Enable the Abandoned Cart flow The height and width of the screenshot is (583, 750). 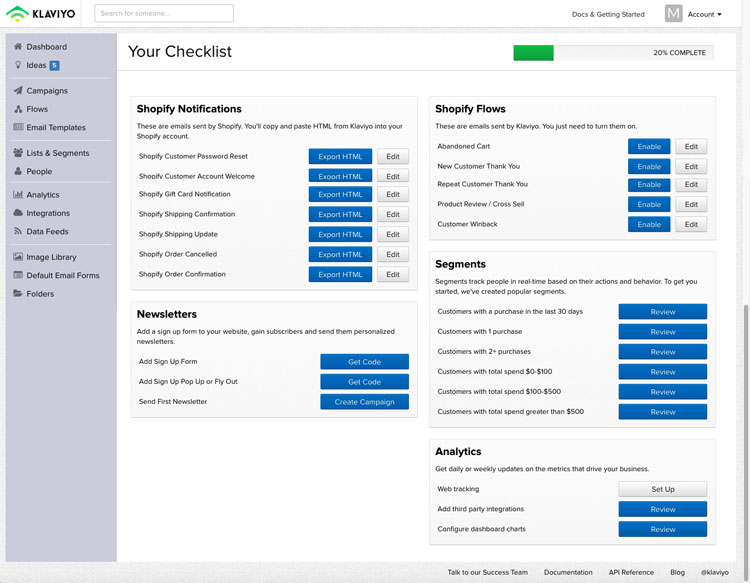coord(649,146)
